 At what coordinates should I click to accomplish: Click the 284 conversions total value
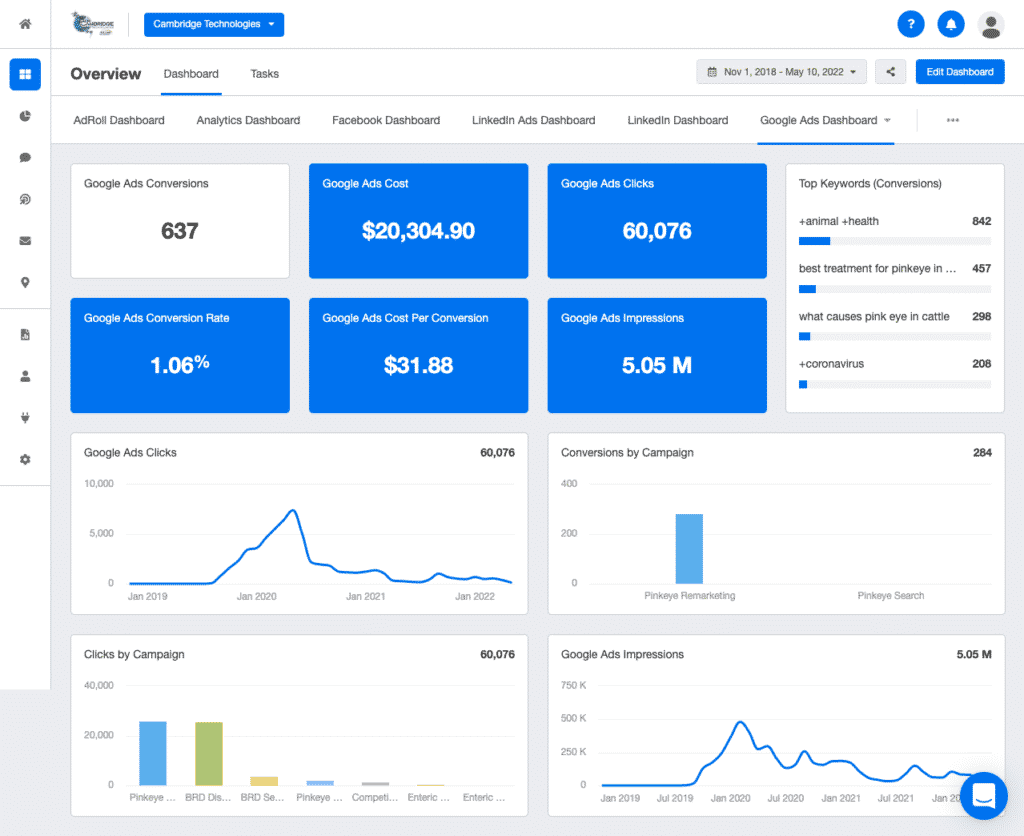[x=982, y=453]
